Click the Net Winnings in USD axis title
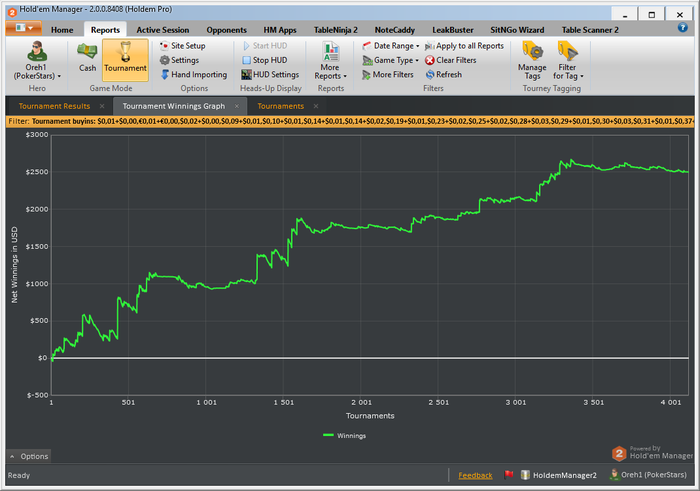 pos(14,265)
